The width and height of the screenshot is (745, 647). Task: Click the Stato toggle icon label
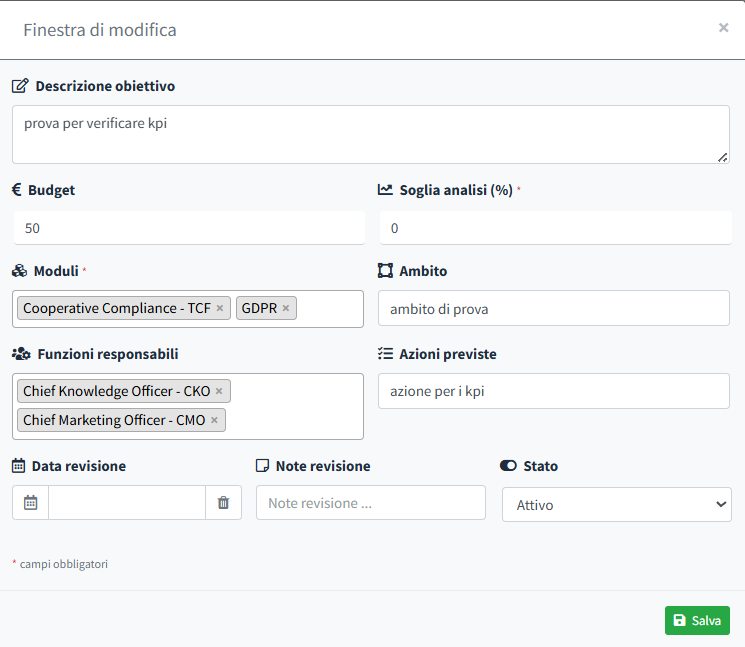508,466
